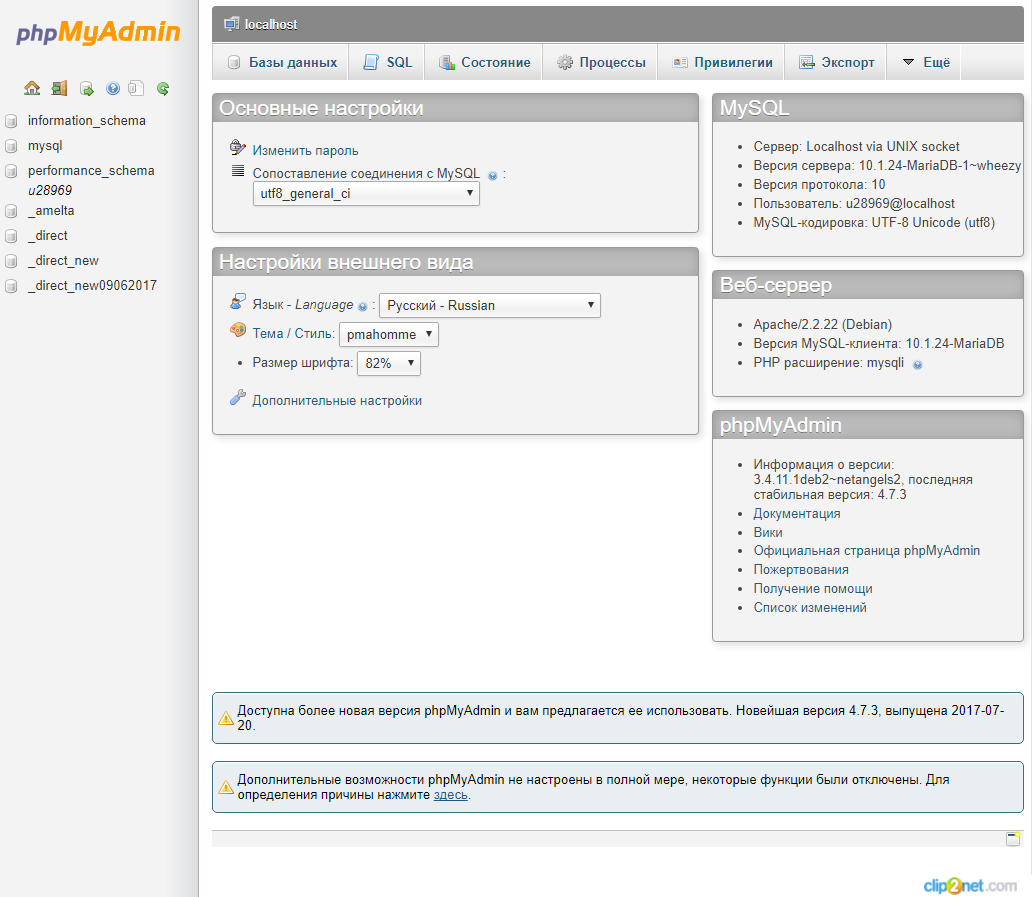Click help icon beside PHP расширение: mysqli
Image resolution: width=1032 pixels, height=897 pixels.
pyautogui.click(x=917, y=365)
